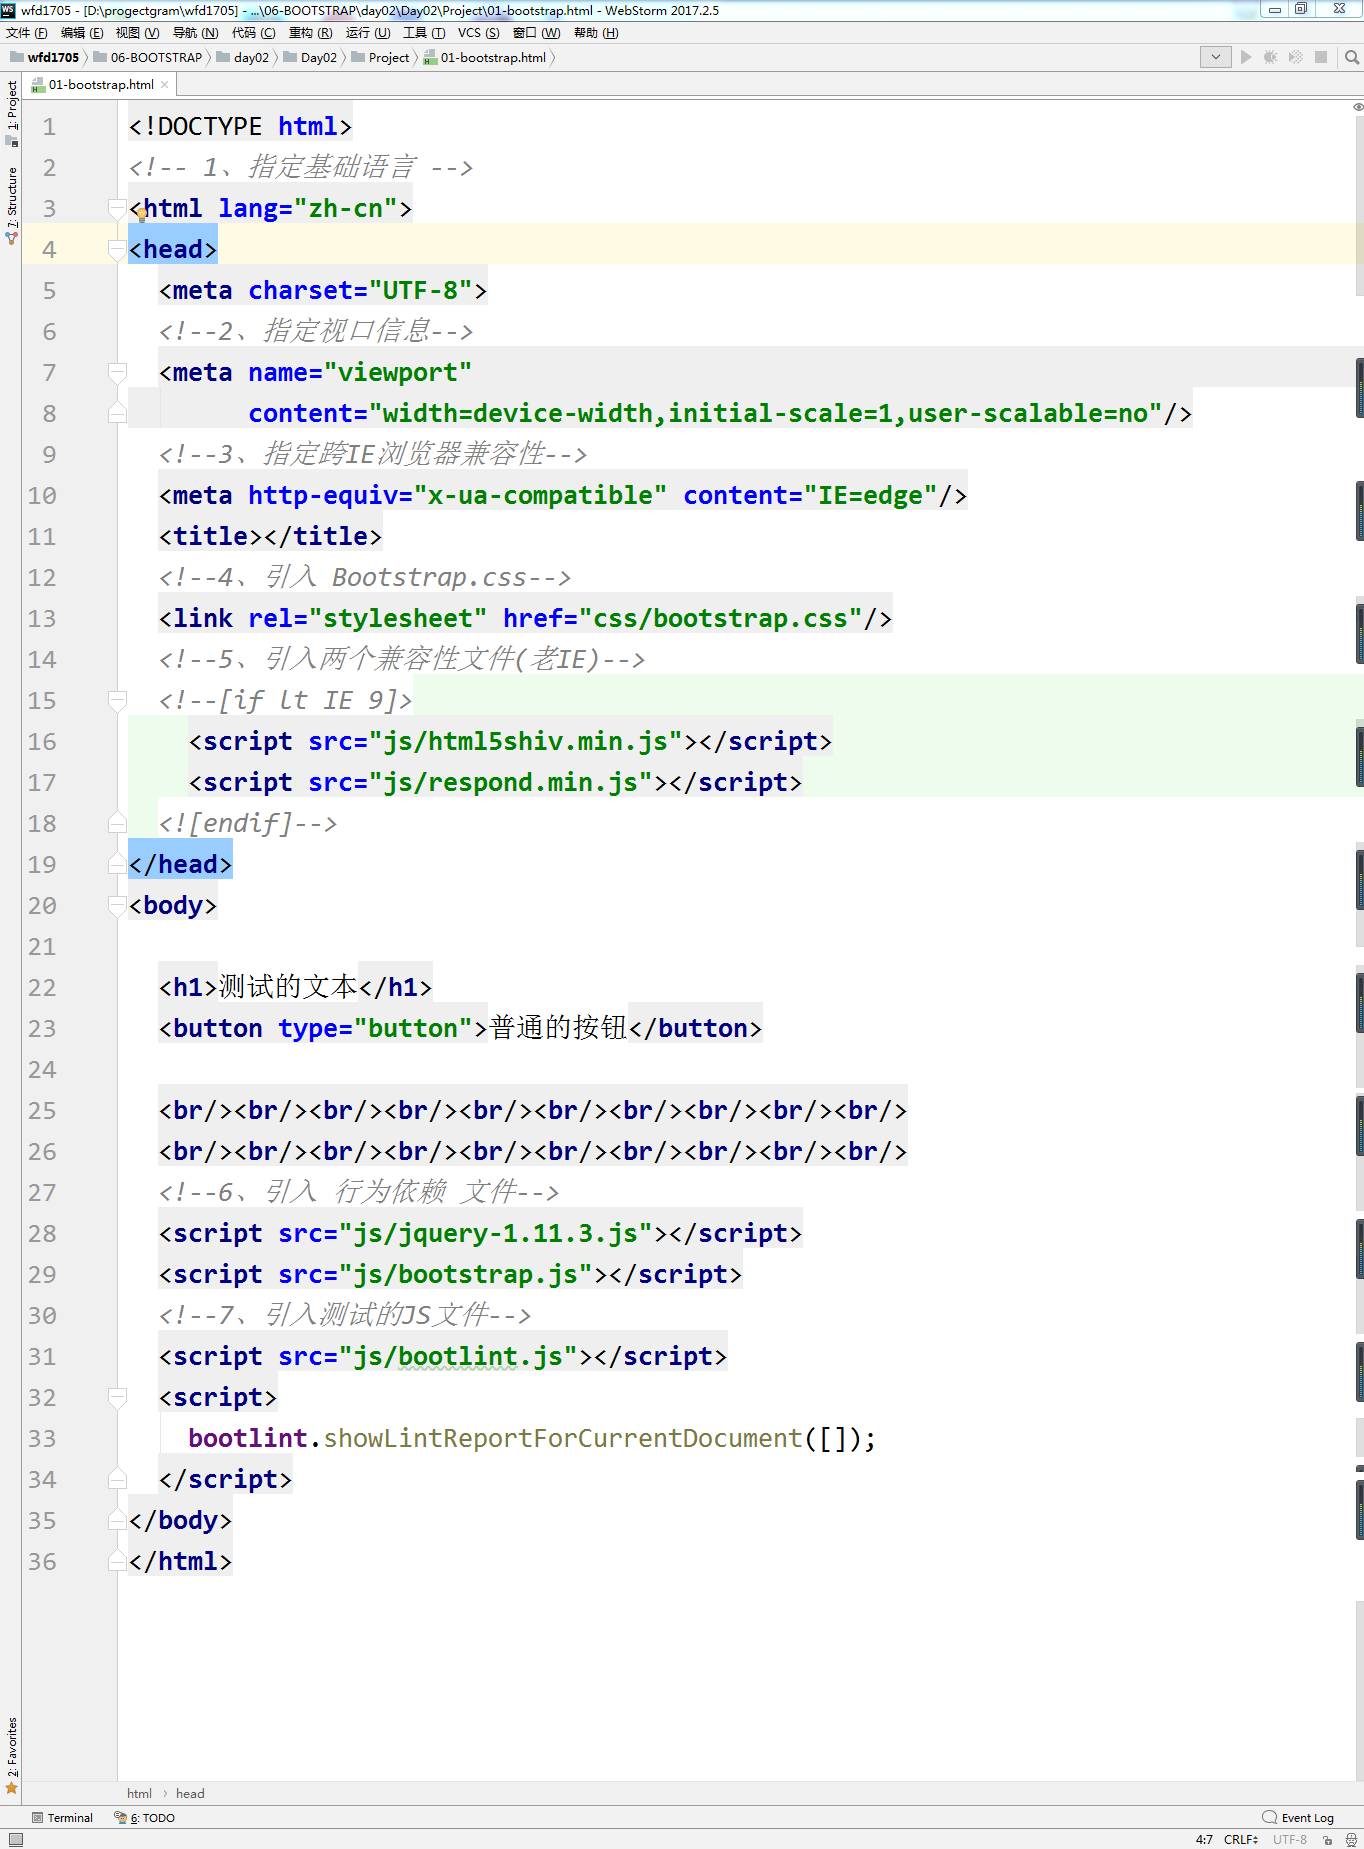Open the 视图 (V) menu

138,33
